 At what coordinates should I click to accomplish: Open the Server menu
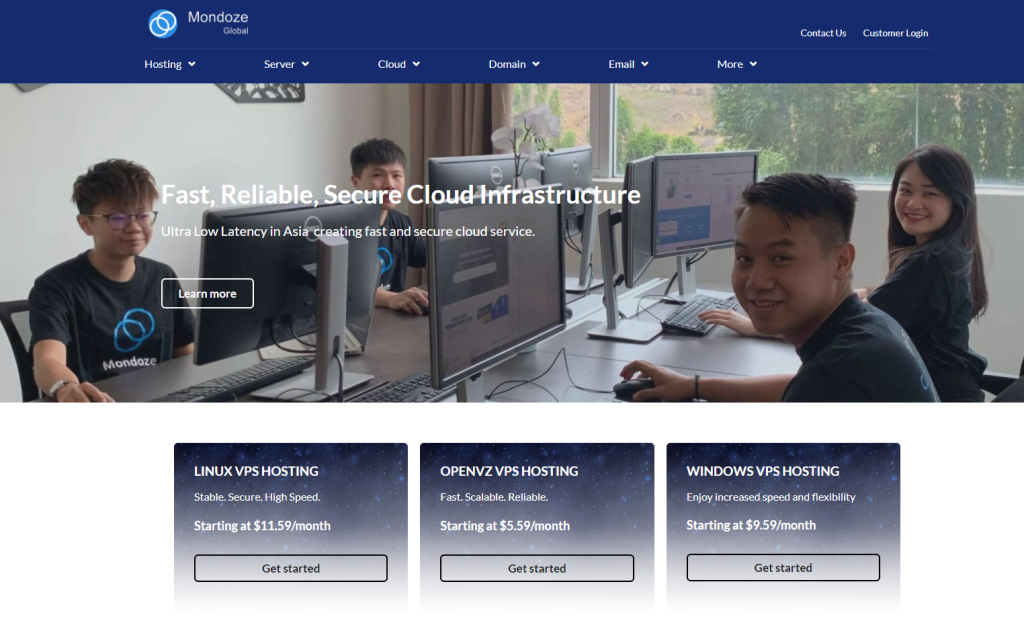pos(287,64)
